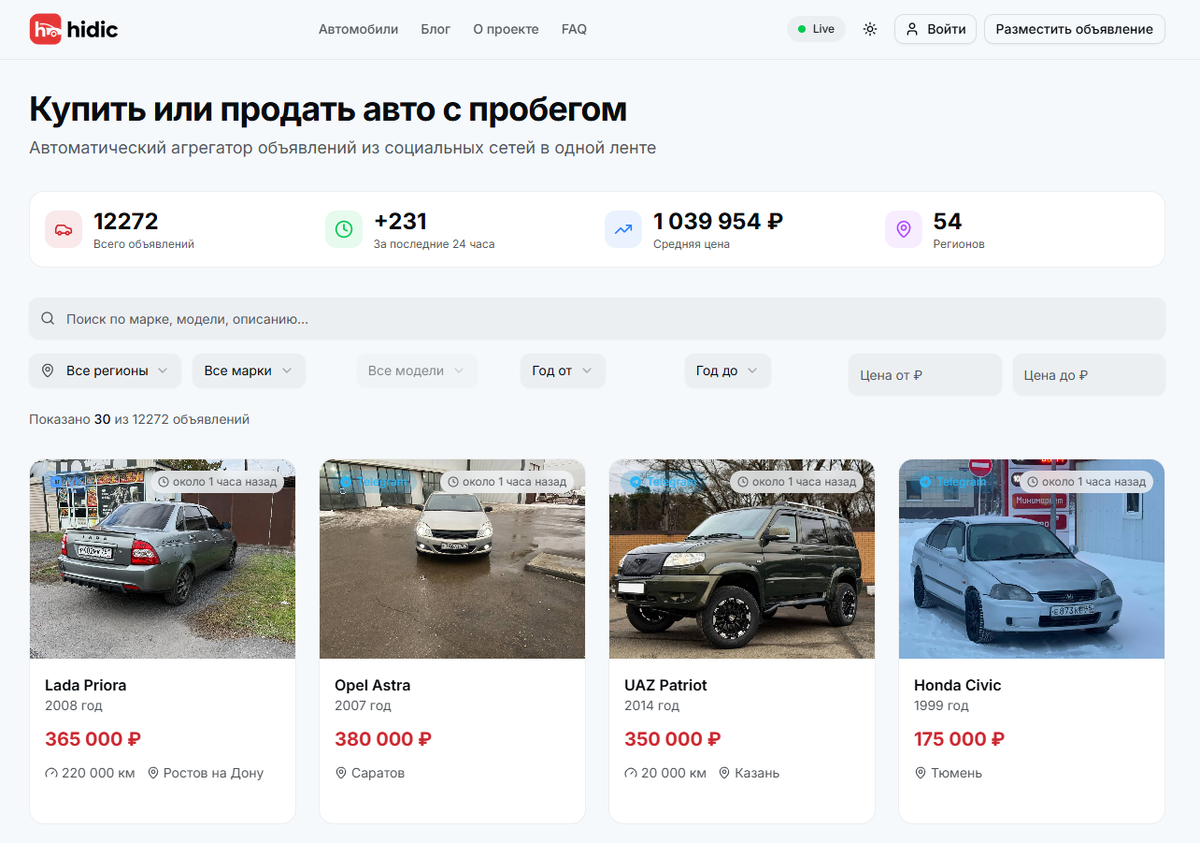Open the Блог menu item

[x=436, y=29]
